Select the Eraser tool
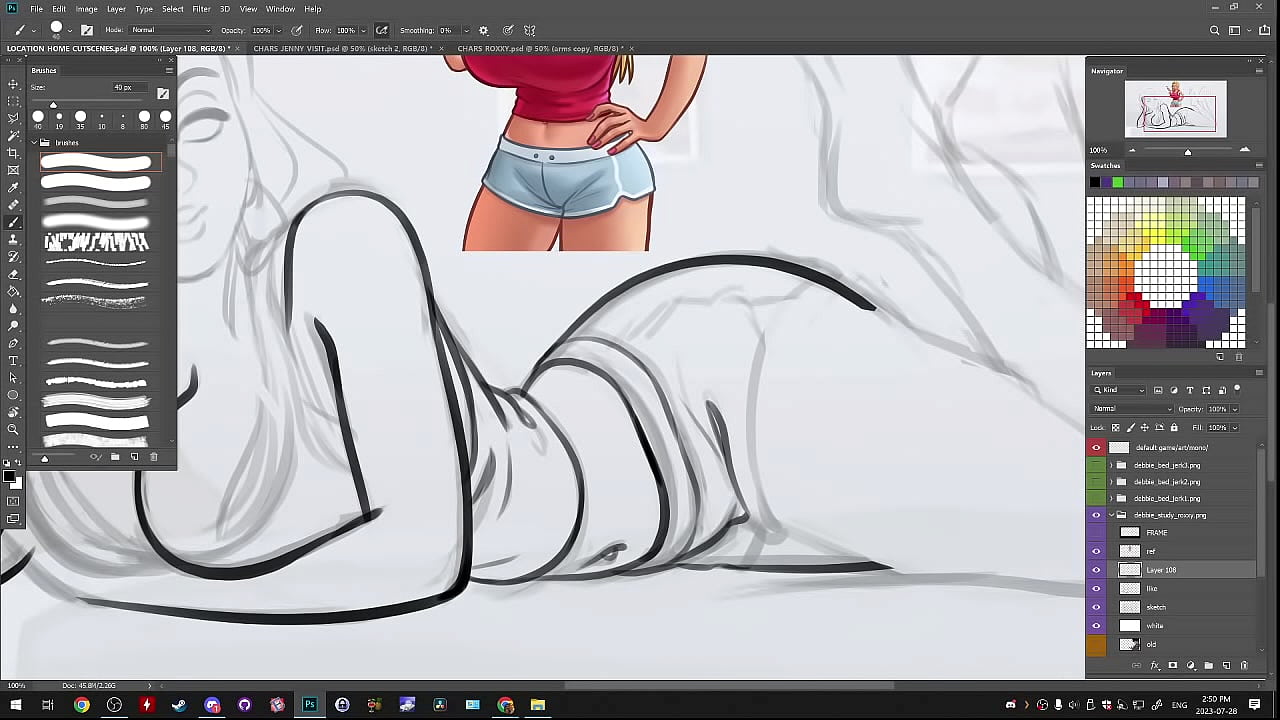Screen dimensions: 1280x720 pos(13,274)
